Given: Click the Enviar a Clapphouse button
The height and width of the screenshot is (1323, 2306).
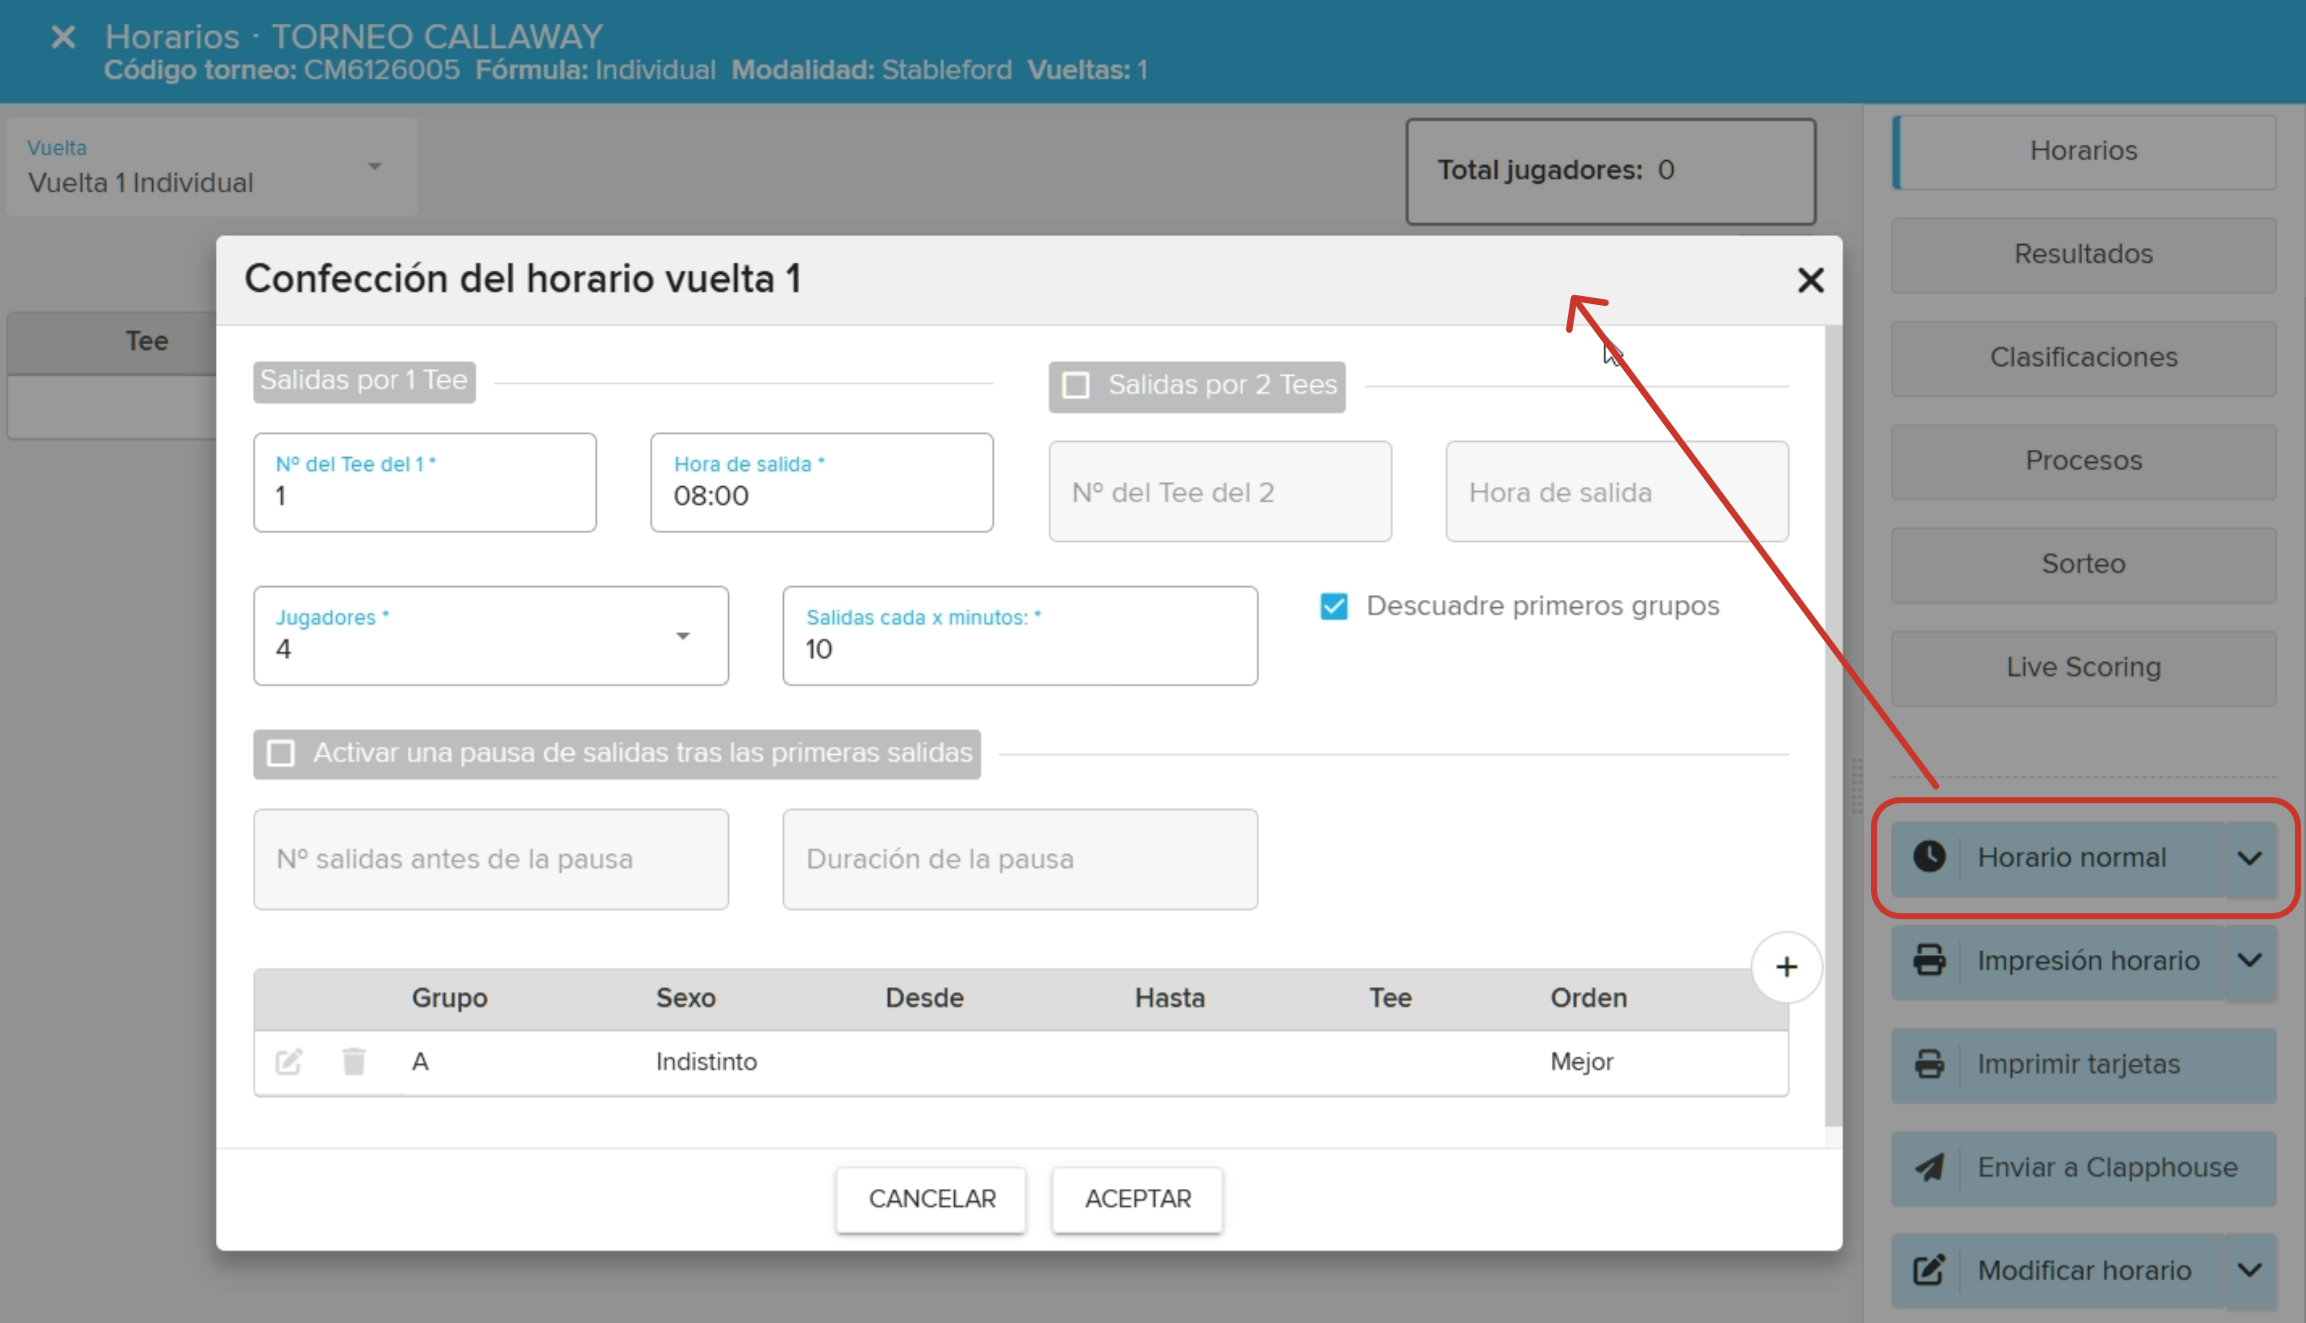Looking at the screenshot, I should coord(2084,1168).
